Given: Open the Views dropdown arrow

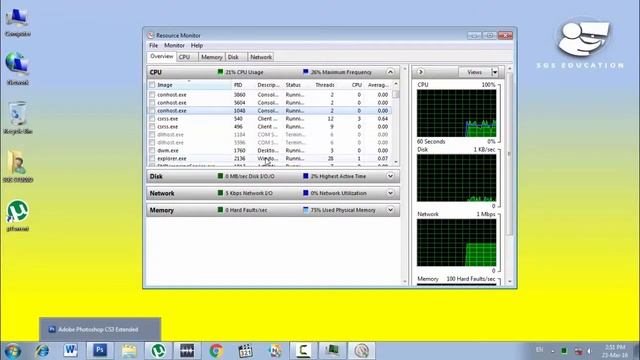Looking at the screenshot, I should click(495, 72).
